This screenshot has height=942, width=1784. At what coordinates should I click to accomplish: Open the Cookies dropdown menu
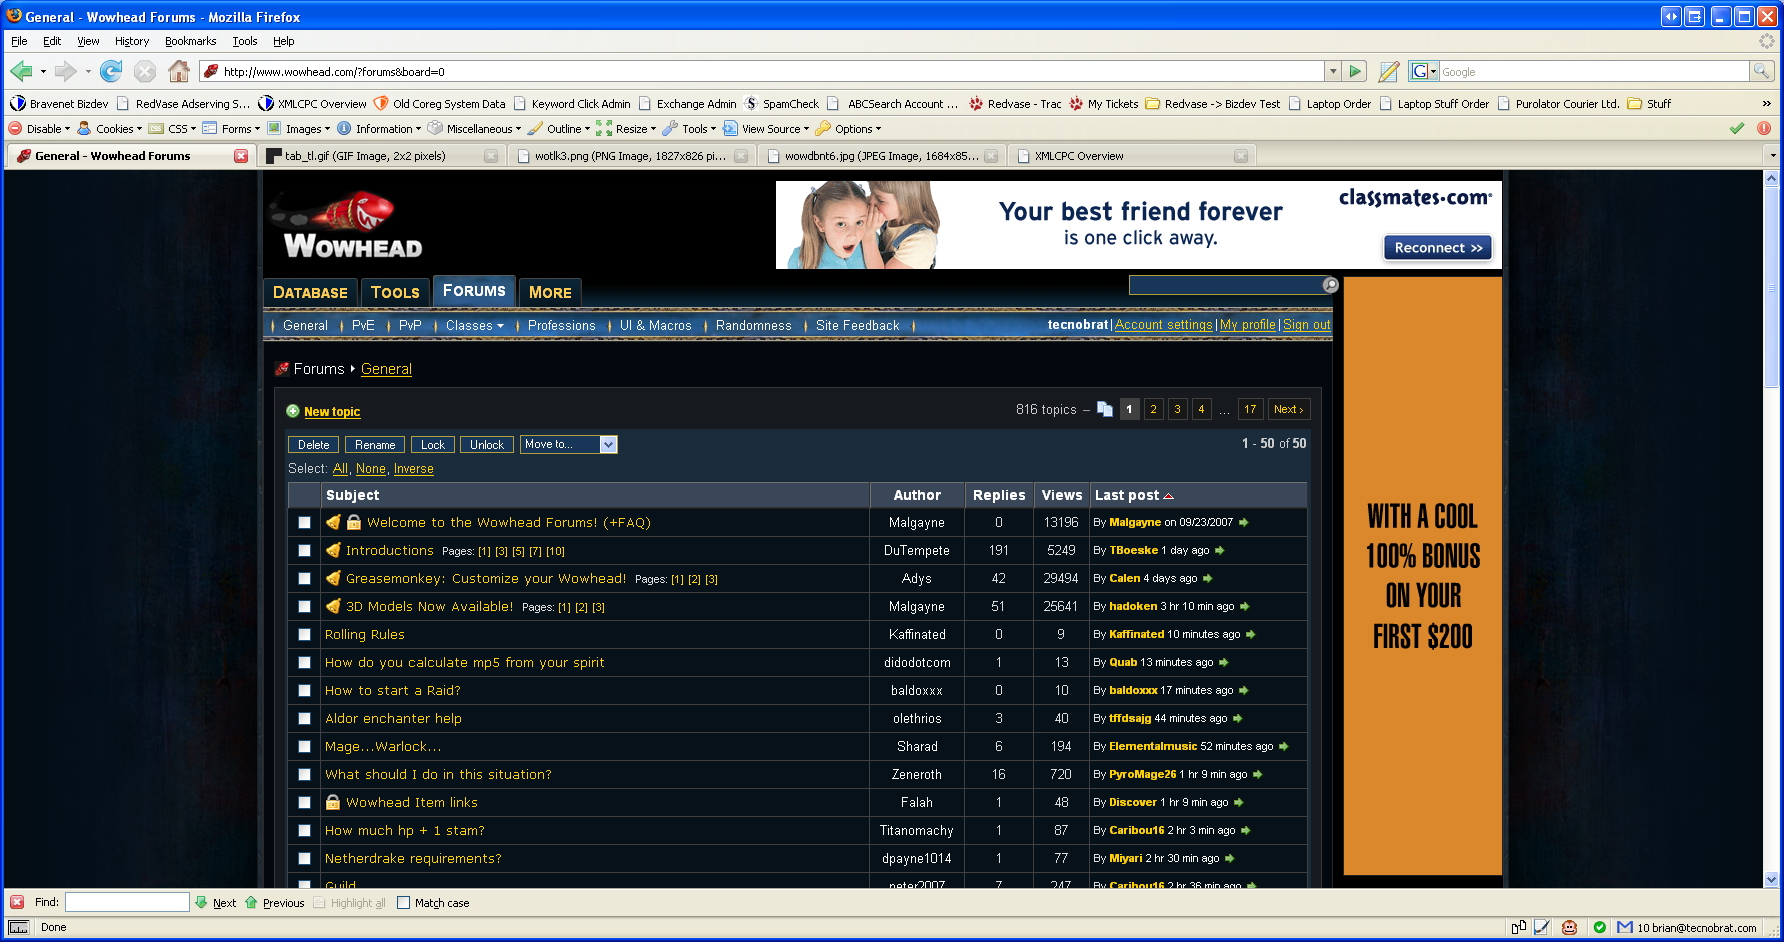pos(110,128)
